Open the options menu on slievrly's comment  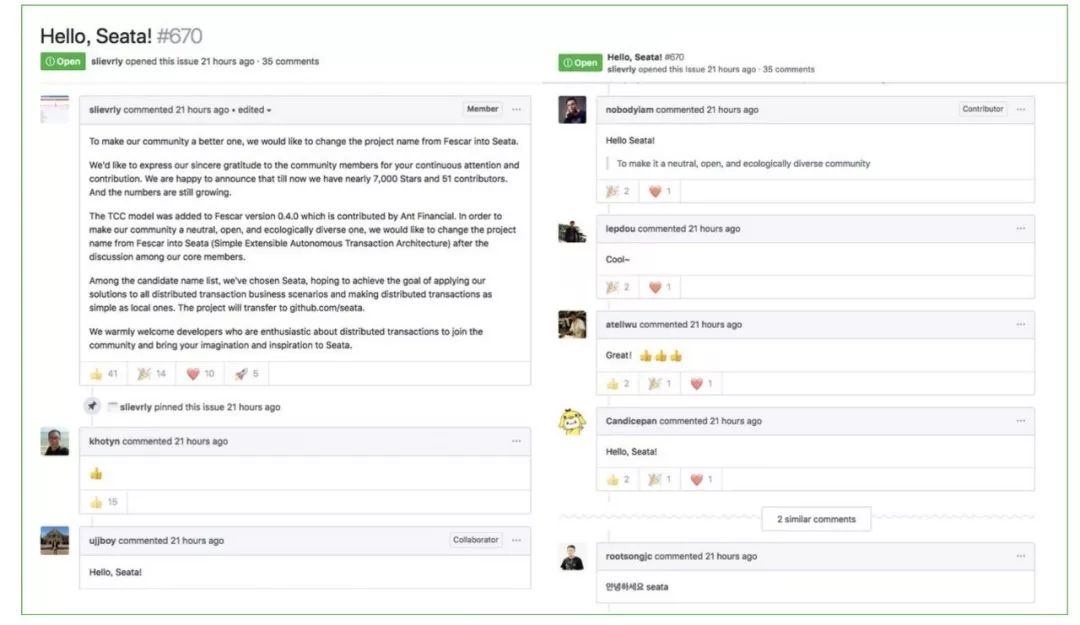pos(517,110)
